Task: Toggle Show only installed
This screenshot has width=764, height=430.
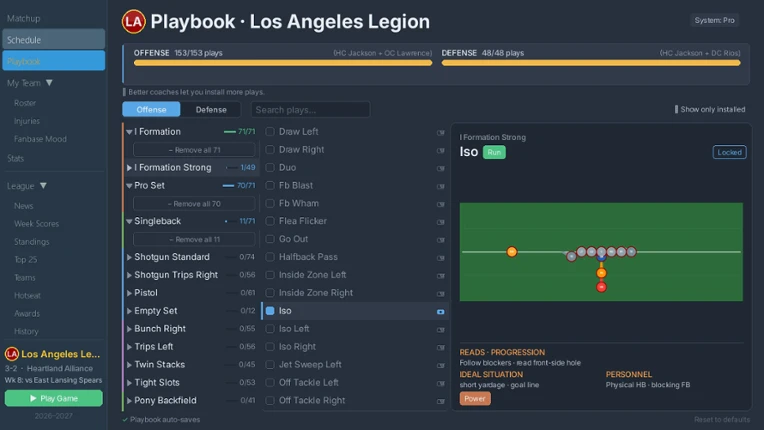Action: (709, 110)
